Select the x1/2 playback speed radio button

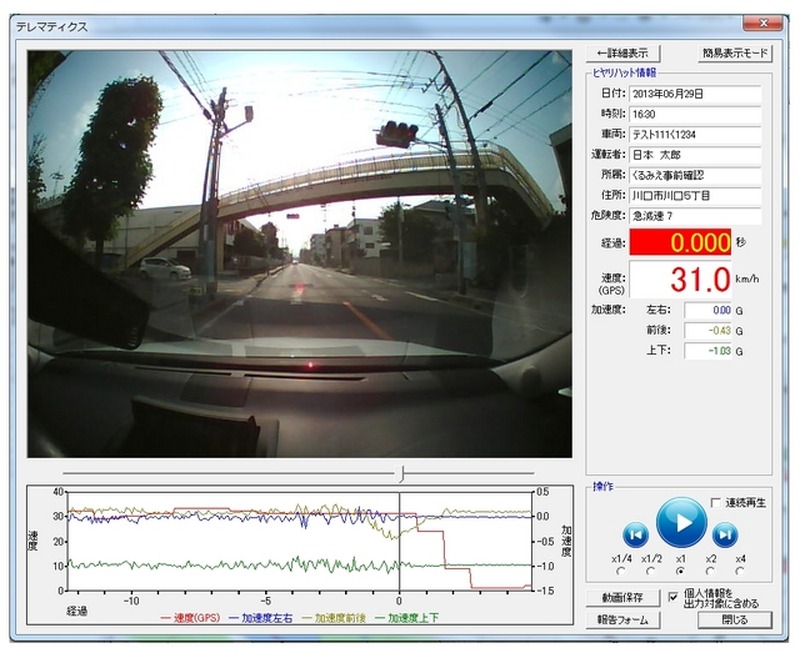(x=652, y=571)
